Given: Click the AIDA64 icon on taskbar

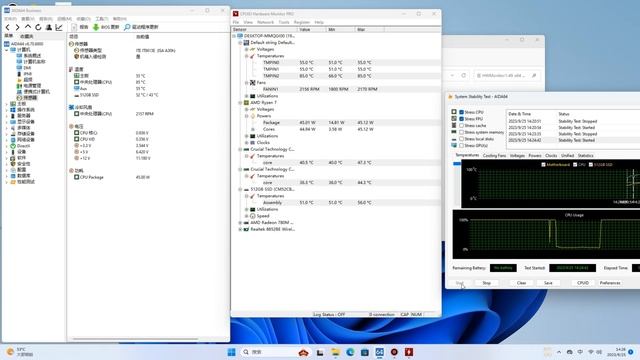Looking at the screenshot, I should (x=380, y=352).
